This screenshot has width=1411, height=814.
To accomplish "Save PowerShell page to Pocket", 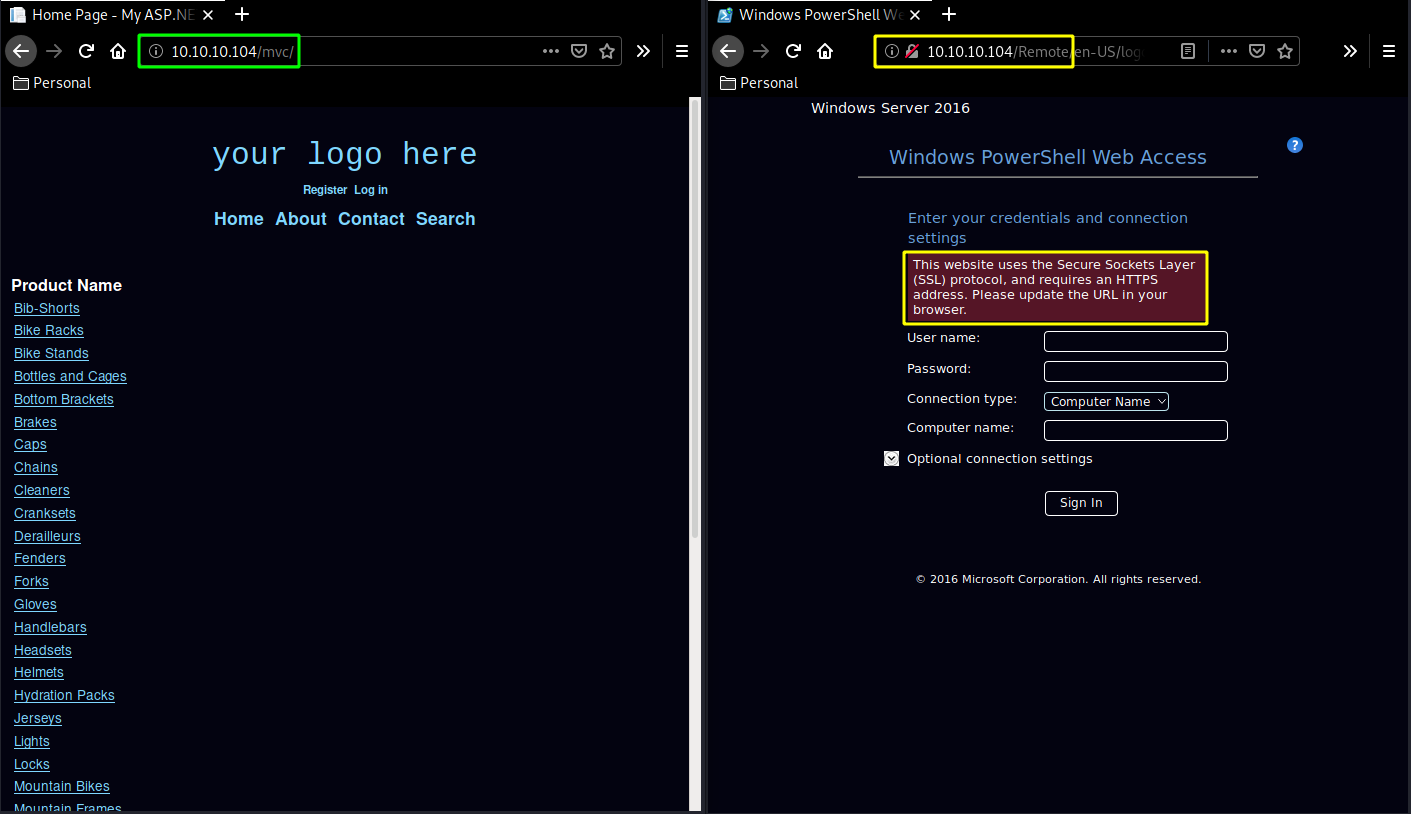I will point(1257,51).
